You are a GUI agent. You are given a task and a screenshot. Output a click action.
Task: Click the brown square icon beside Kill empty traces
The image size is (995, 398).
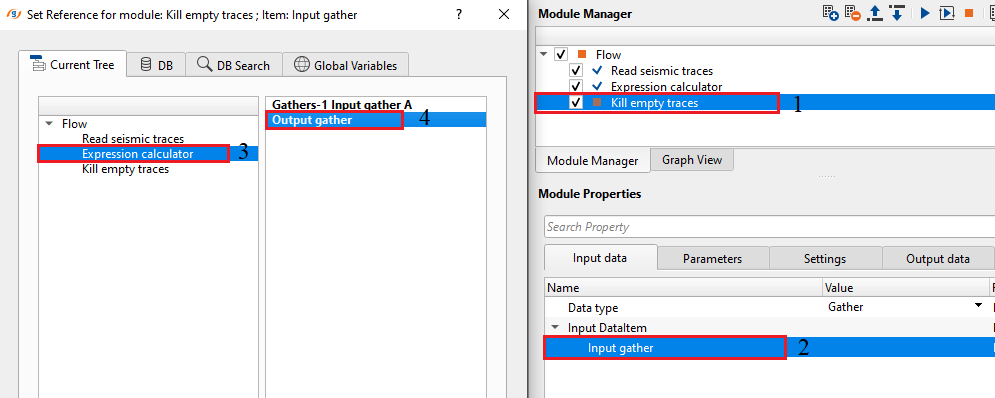(597, 102)
